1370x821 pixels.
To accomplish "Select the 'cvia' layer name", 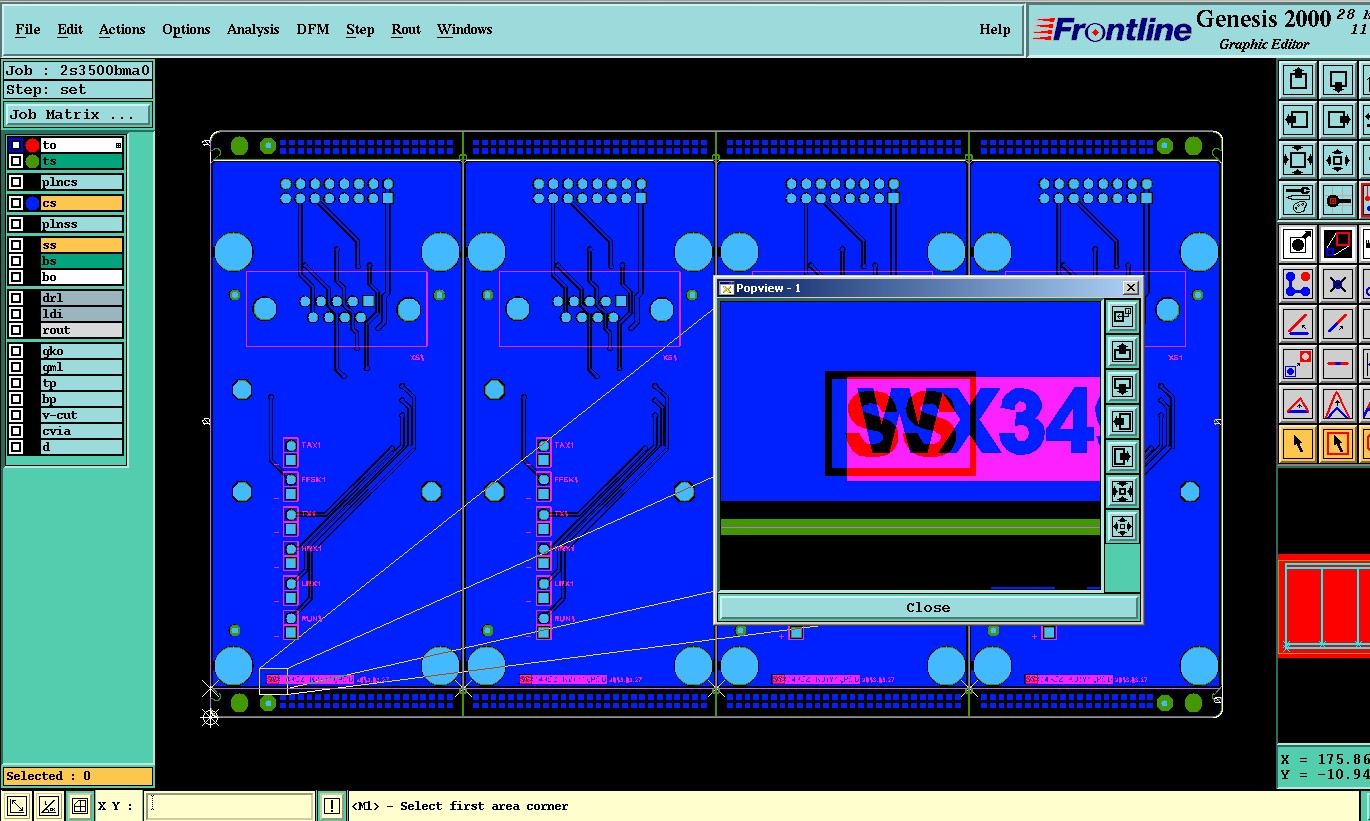I will tap(81, 431).
